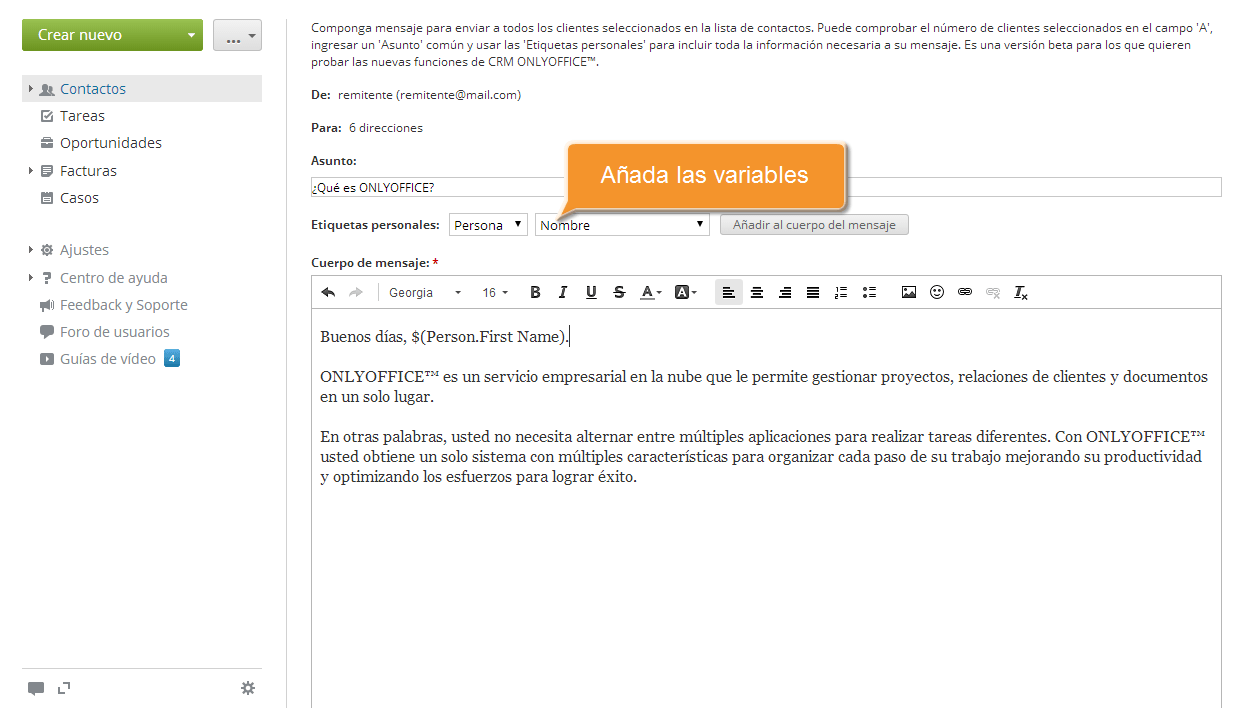Open Foro de usuarios link
Image resolution: width=1240 pixels, height=708 pixels.
click(x=115, y=332)
